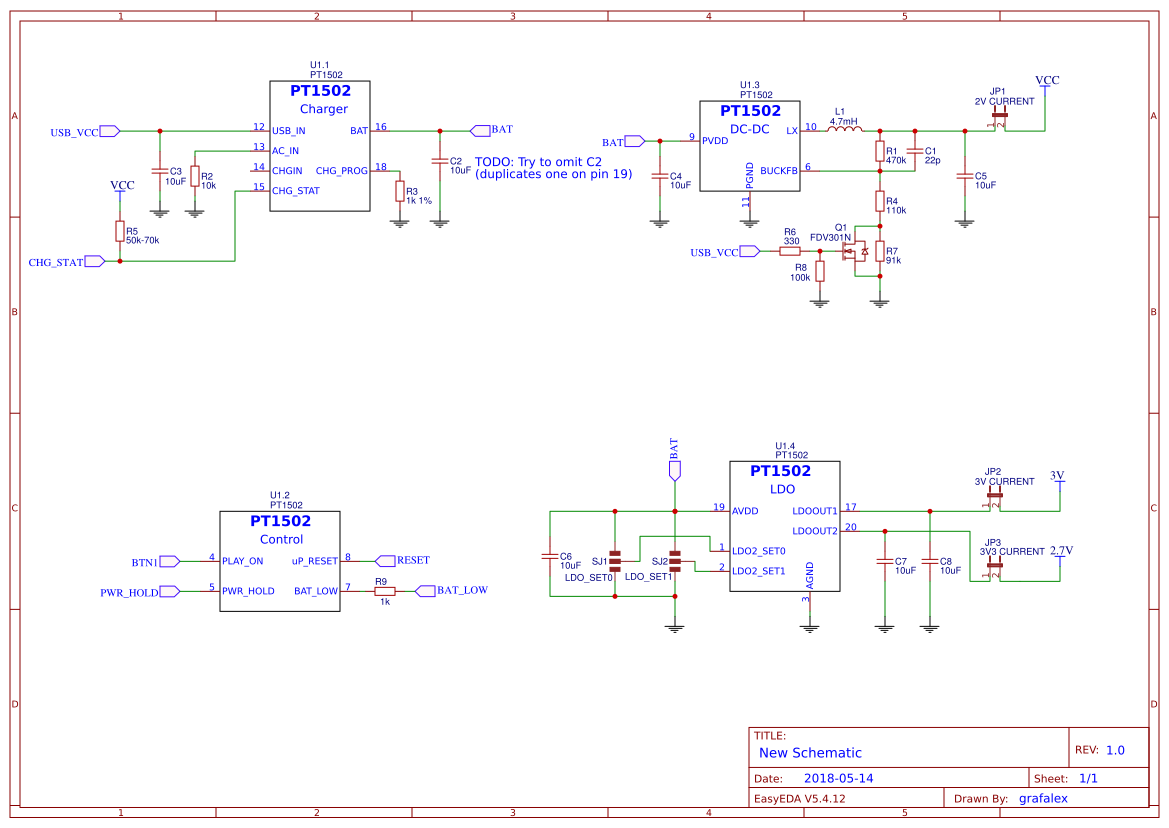Select resistor R9 1k
This screenshot has width=1169, height=828.
(x=384, y=591)
